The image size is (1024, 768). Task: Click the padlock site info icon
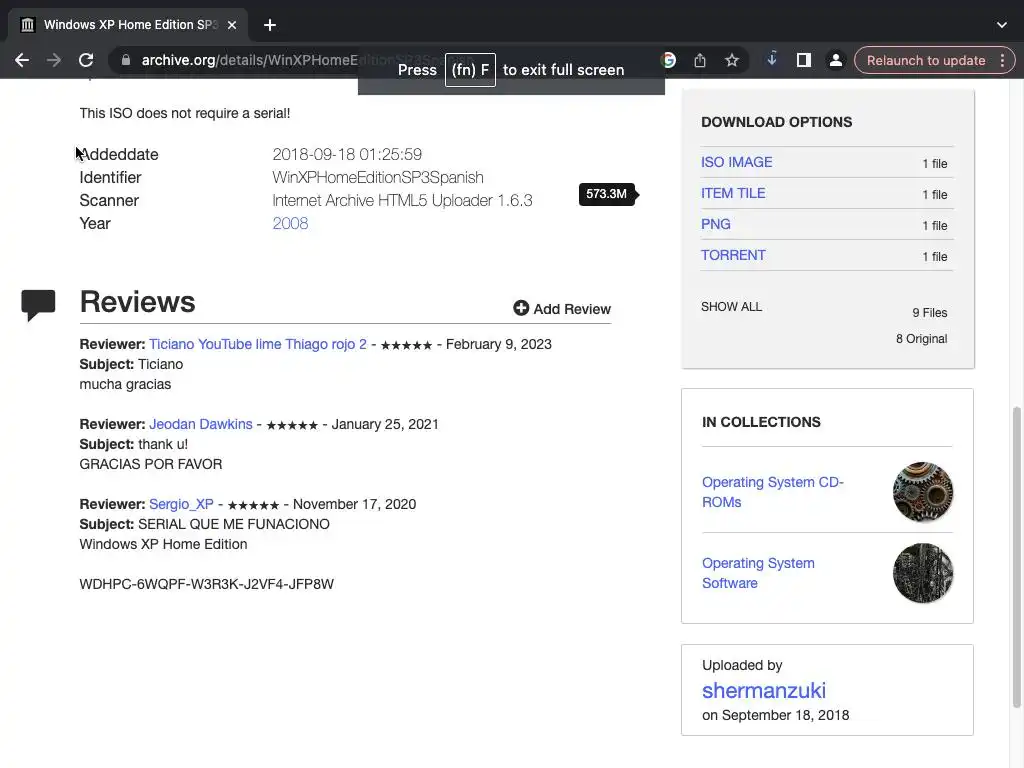point(125,60)
